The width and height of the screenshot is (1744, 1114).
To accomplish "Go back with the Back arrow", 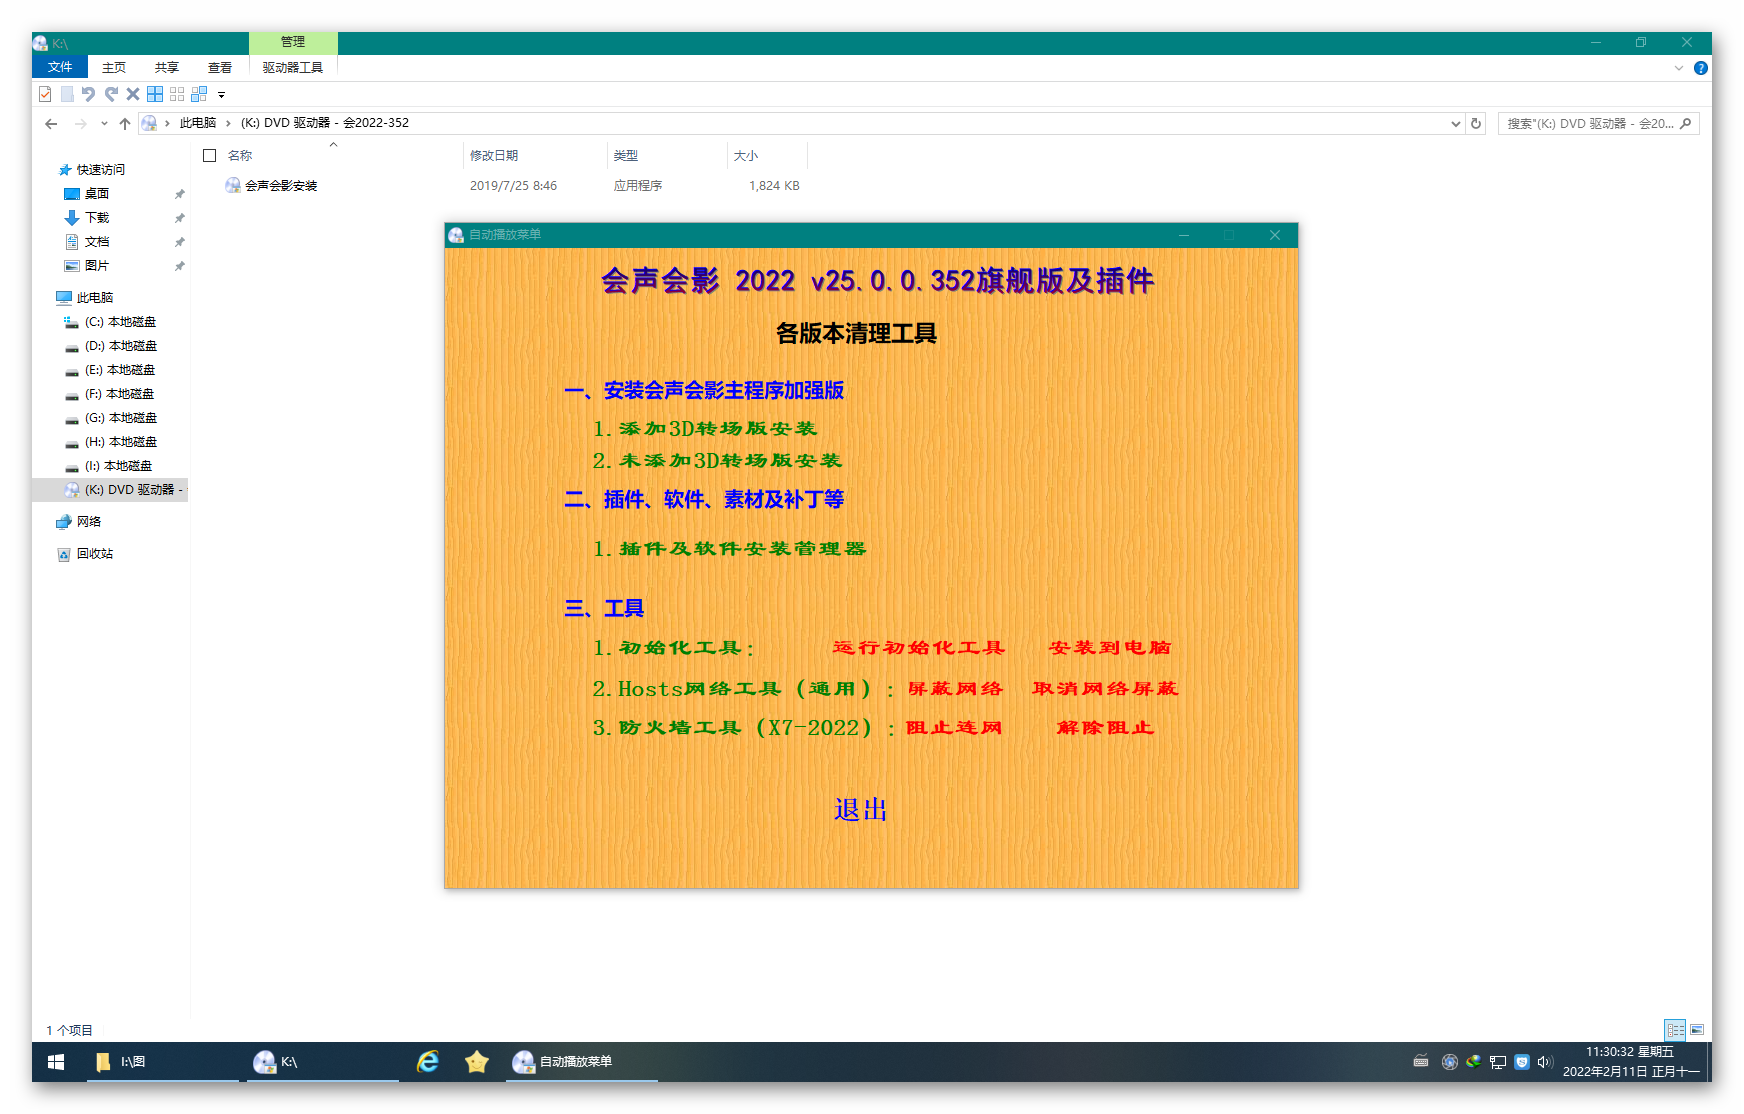I will 51,123.
